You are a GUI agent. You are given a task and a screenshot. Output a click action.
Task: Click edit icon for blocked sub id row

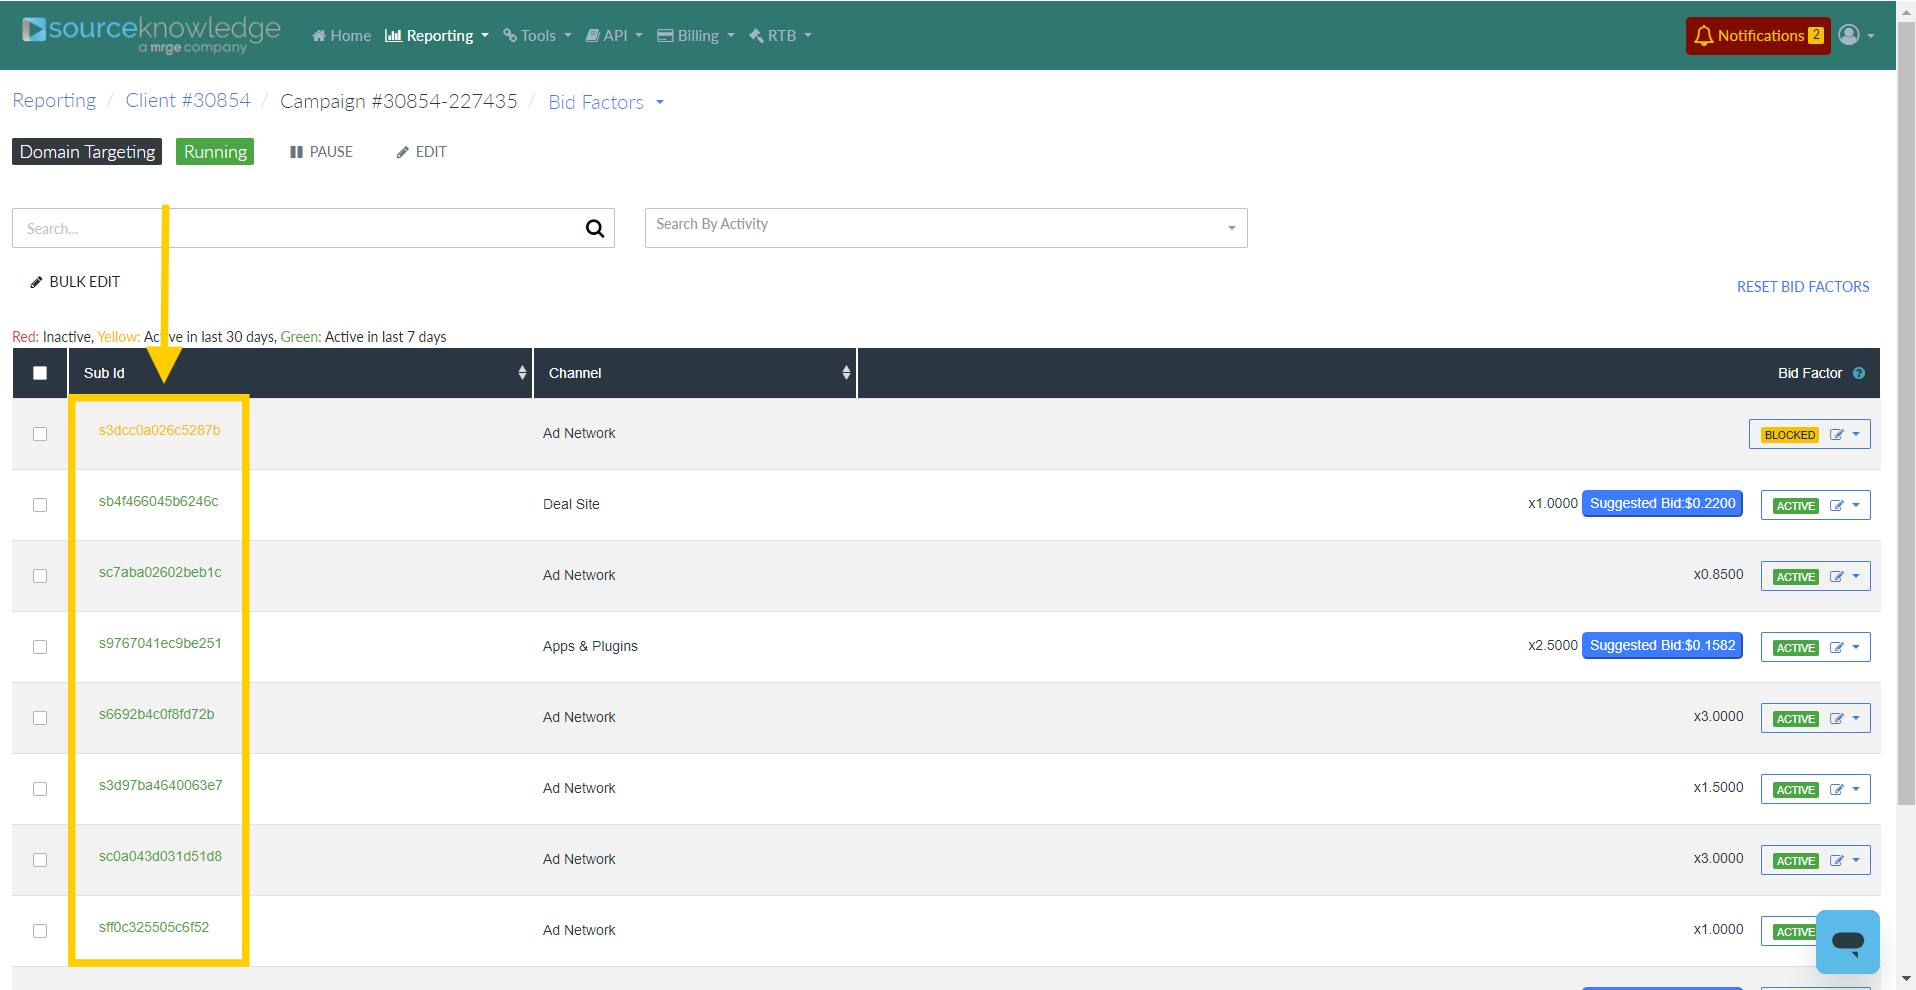(x=1836, y=435)
